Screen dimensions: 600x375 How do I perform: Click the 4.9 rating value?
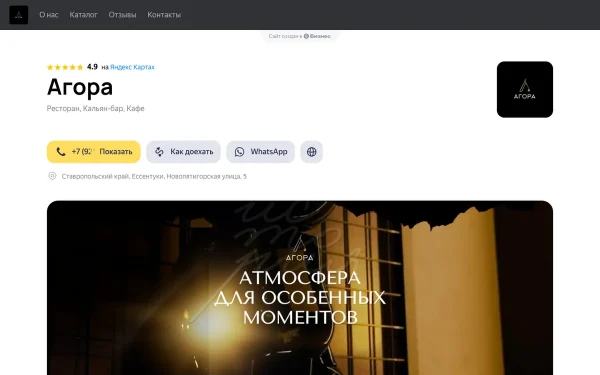(x=92, y=67)
